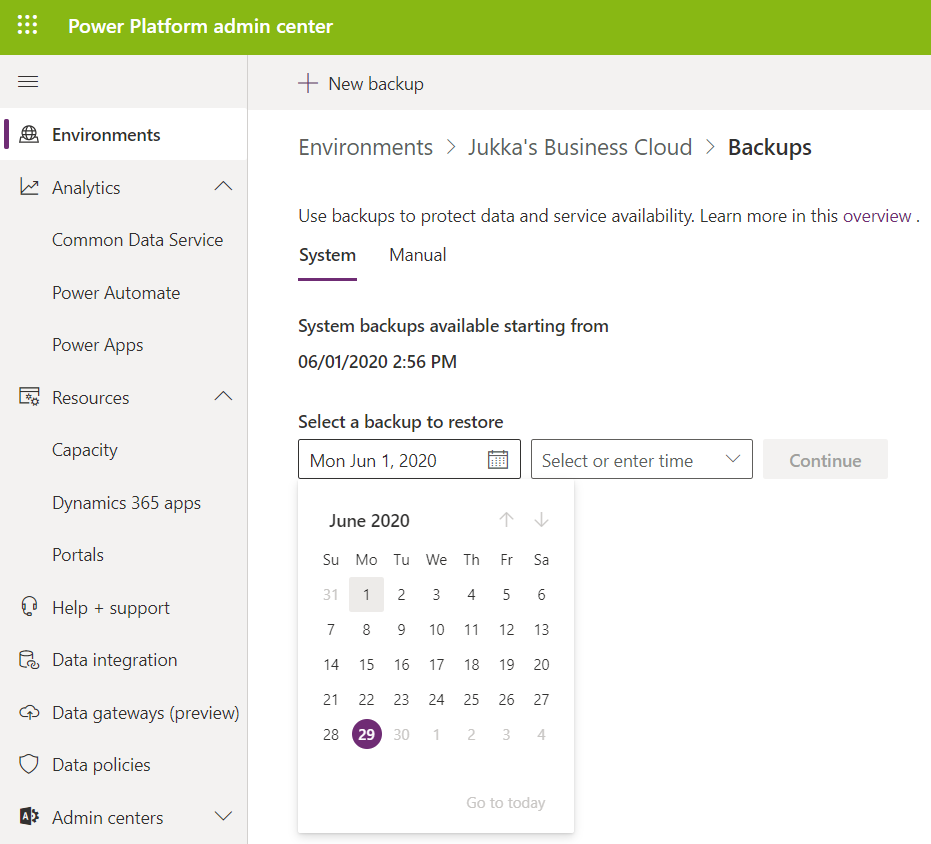Open Help + support page
The height and width of the screenshot is (844, 931).
coord(110,608)
